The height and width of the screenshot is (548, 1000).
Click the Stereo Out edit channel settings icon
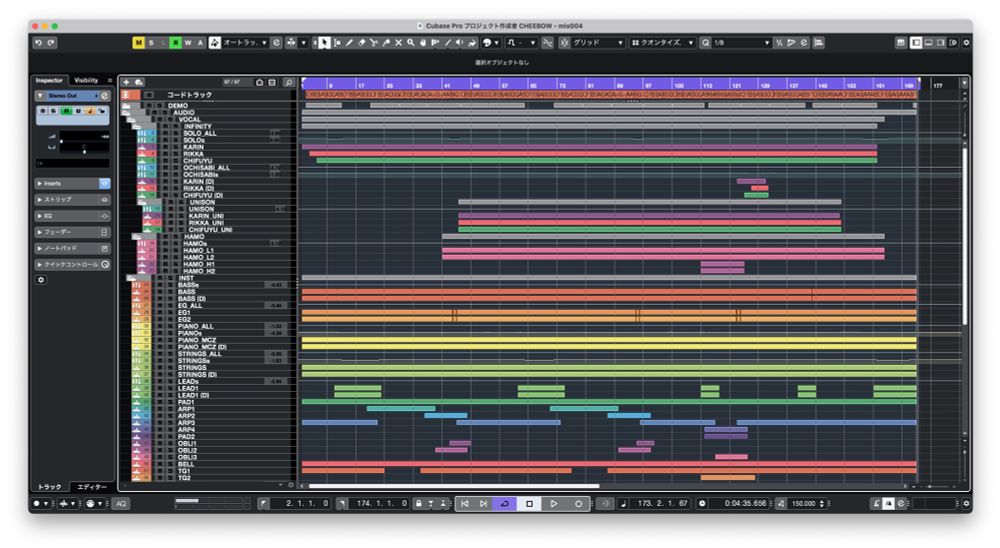tap(105, 96)
